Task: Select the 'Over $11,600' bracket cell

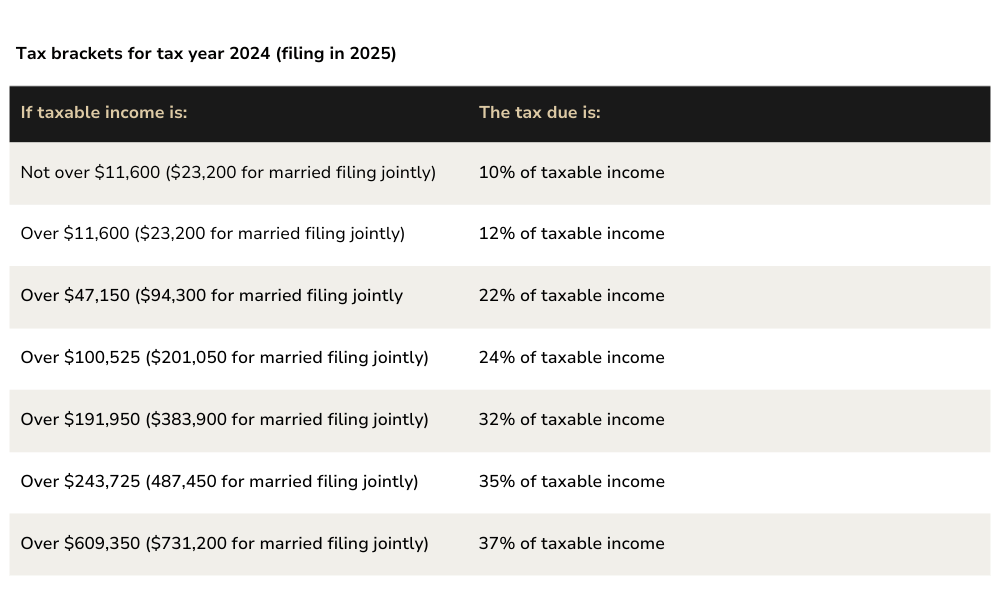Action: point(212,234)
